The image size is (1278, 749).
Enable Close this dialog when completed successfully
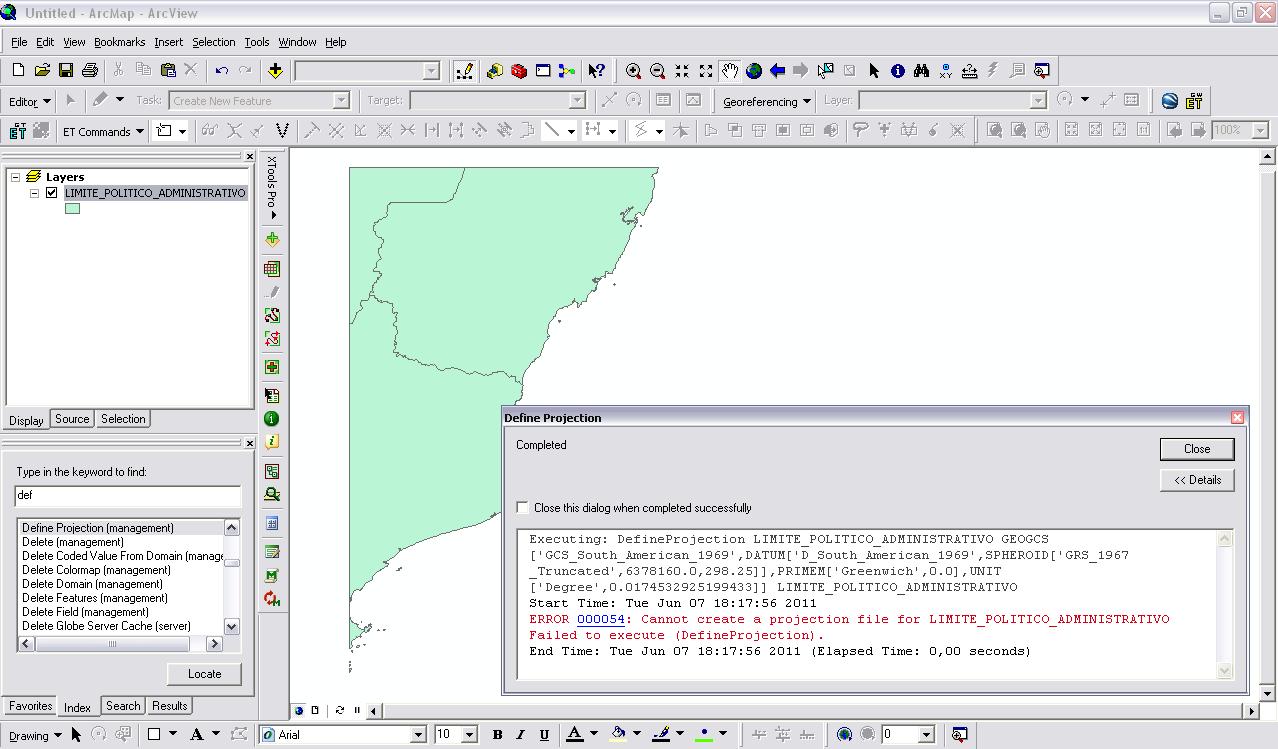pos(522,508)
